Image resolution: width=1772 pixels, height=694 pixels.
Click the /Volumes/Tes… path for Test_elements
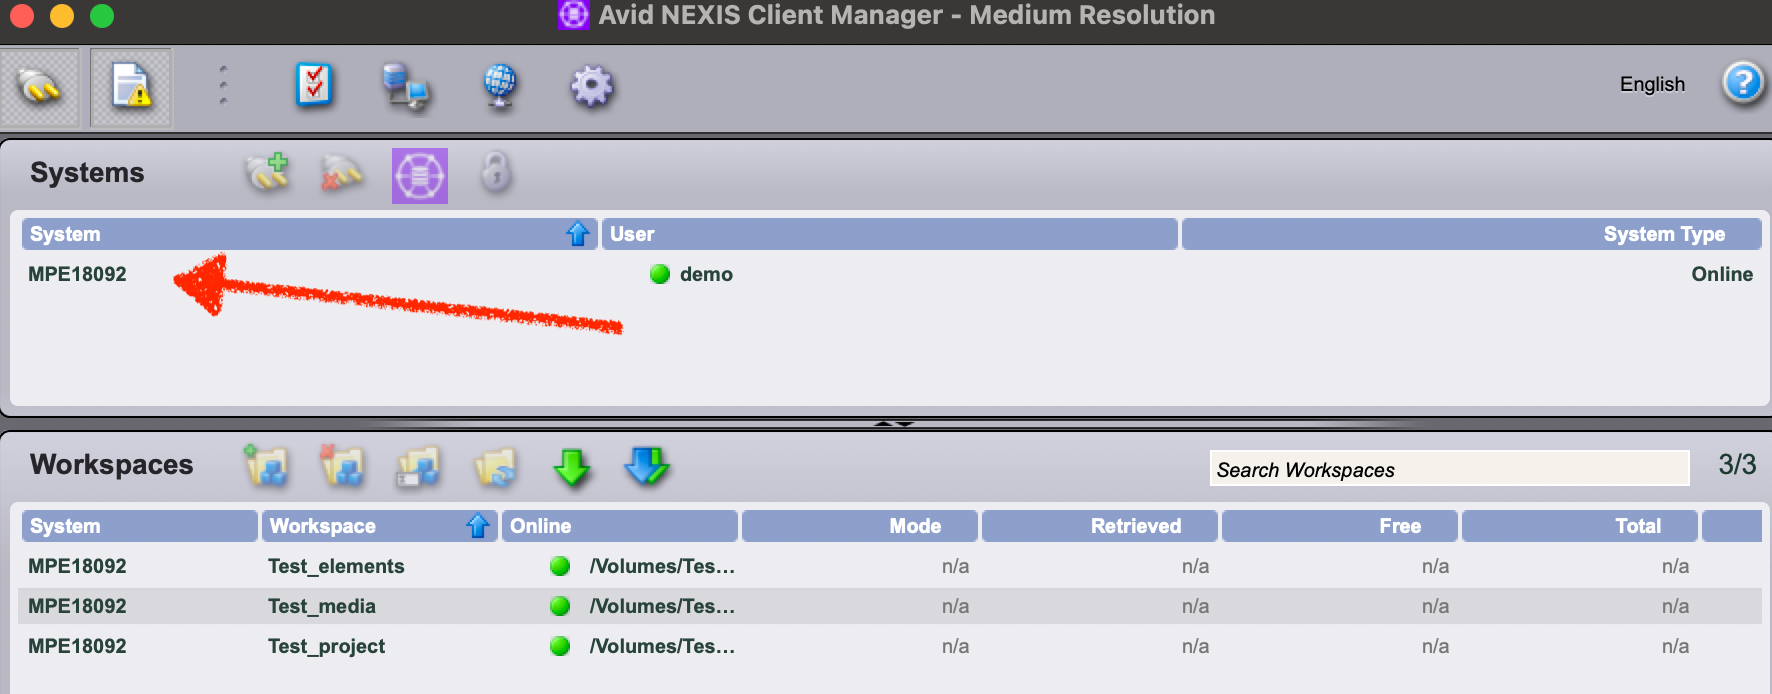(x=662, y=566)
